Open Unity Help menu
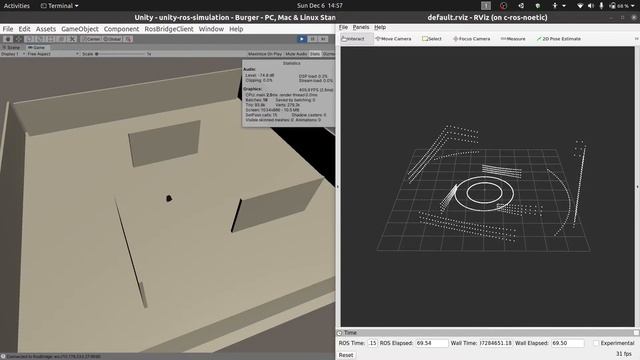 [236, 29]
